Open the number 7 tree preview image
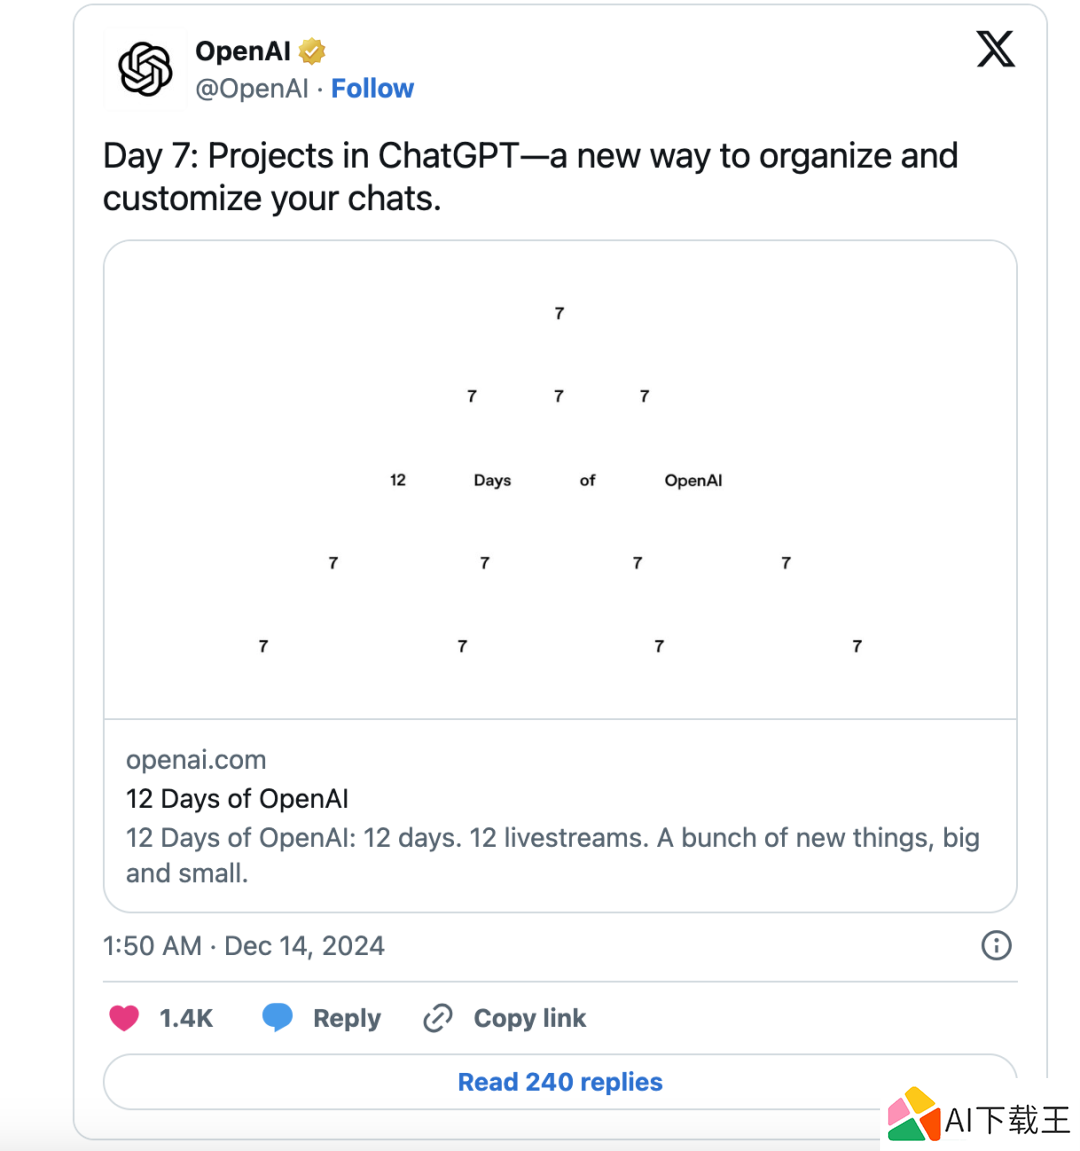The image size is (1080, 1151). click(x=560, y=480)
